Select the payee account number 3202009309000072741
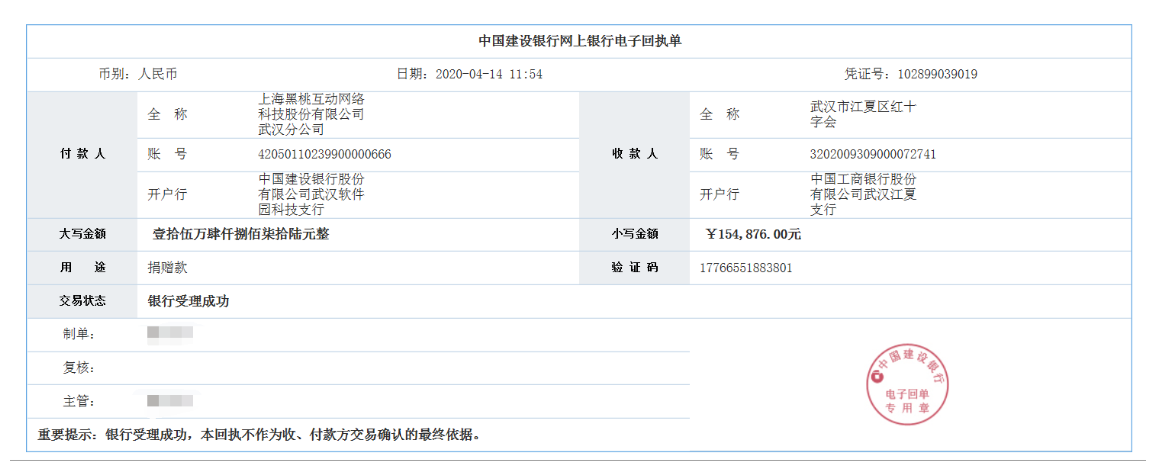The height and width of the screenshot is (469, 1152). pos(872,154)
